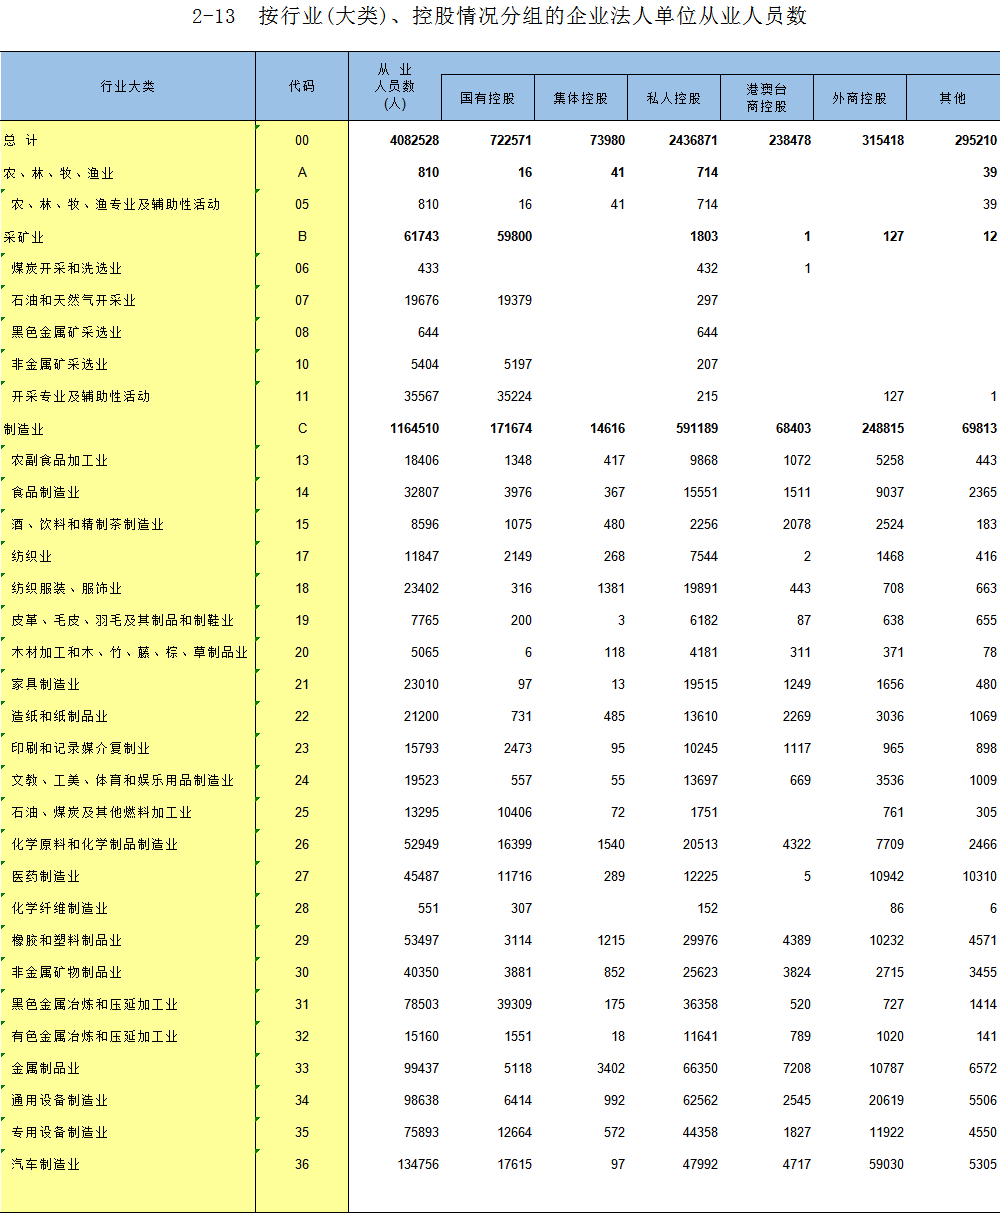Screen dimensions: 1000x1213
Task: Click the 印刷和记录媒介复制业 row label
Action: coord(80,749)
